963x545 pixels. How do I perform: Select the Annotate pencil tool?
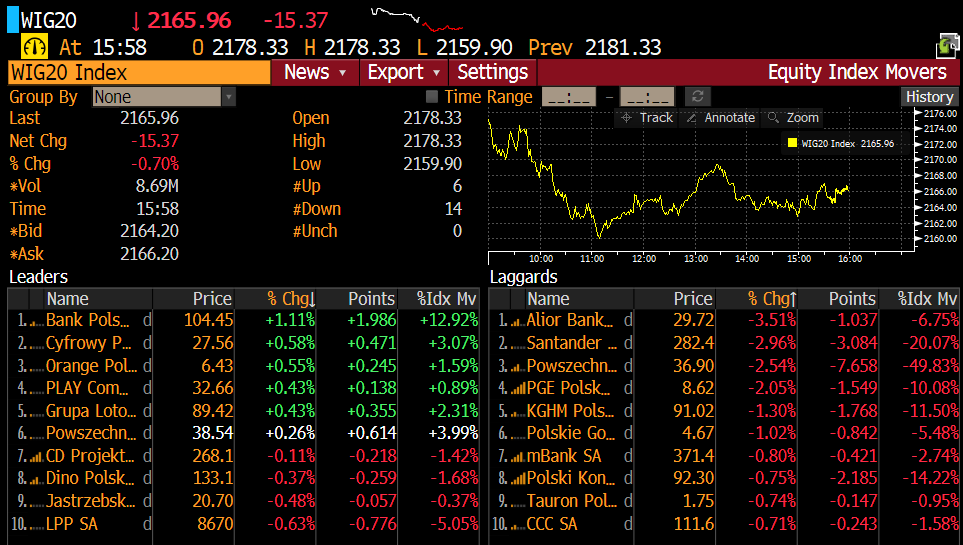click(x=720, y=117)
